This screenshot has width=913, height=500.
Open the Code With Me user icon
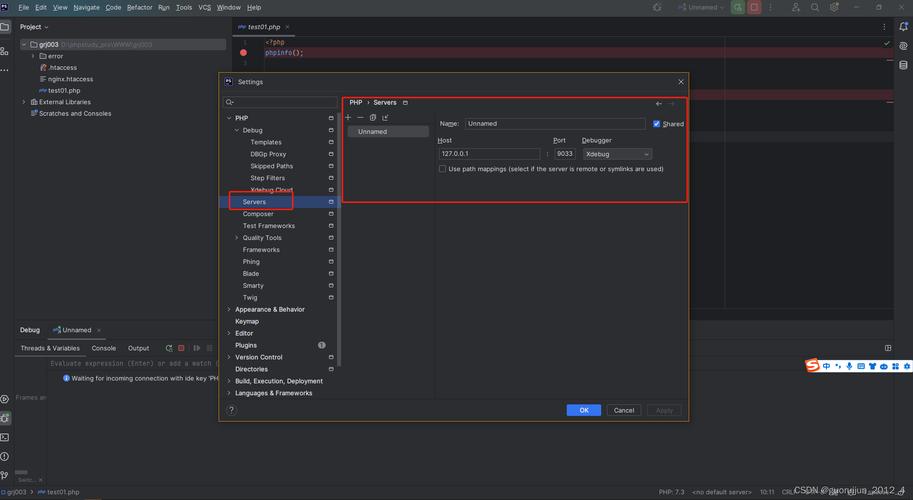(795, 8)
